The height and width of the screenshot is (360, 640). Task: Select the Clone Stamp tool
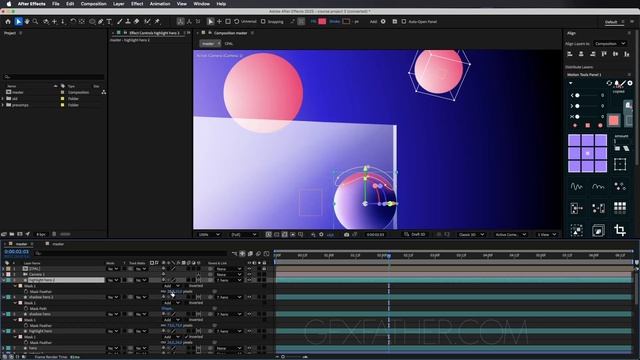(x=128, y=22)
